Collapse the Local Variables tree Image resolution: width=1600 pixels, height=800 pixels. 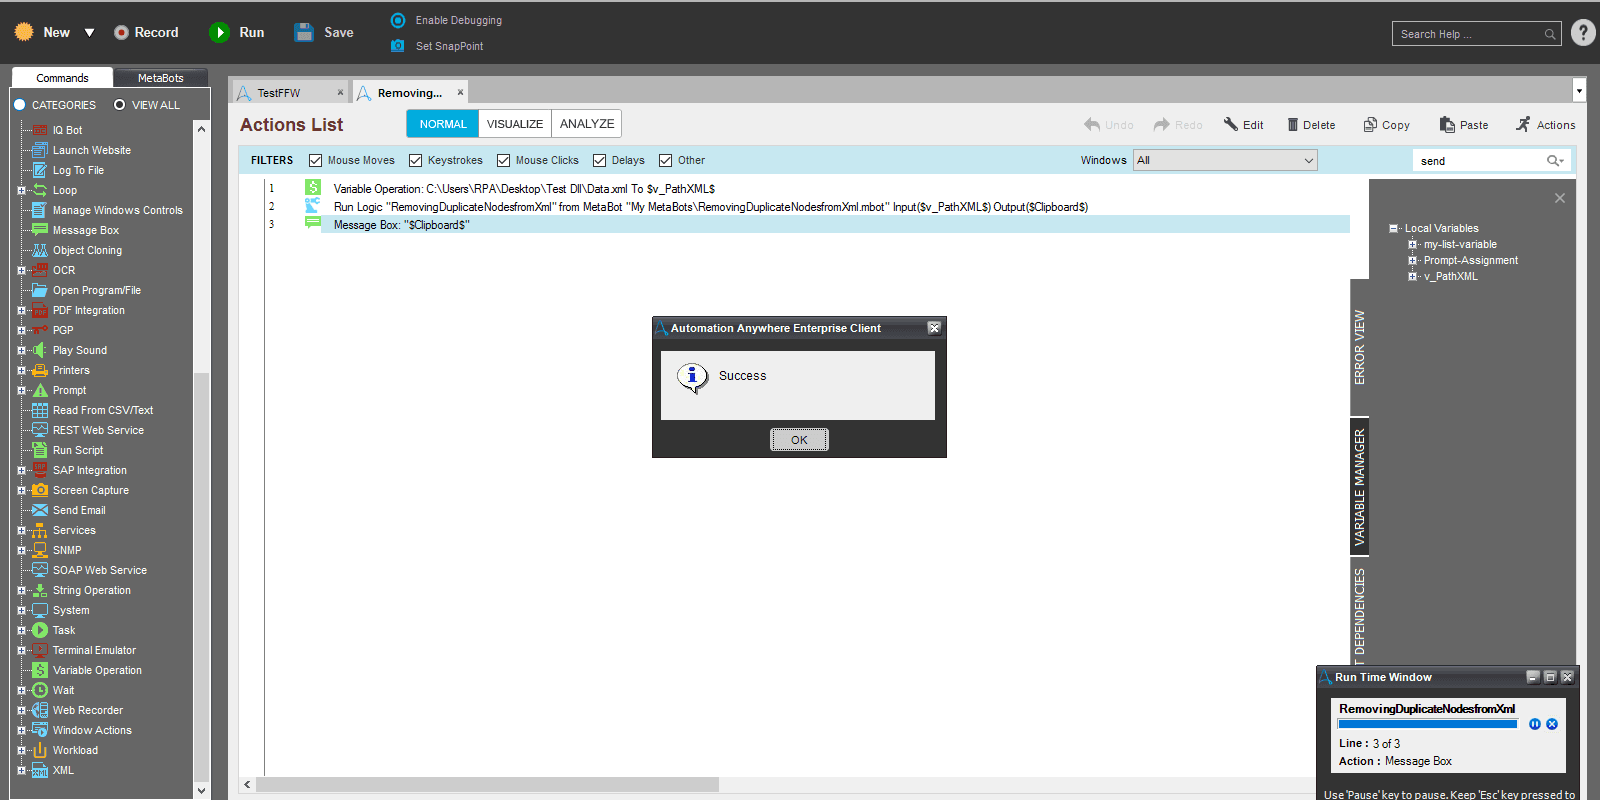coord(1393,228)
